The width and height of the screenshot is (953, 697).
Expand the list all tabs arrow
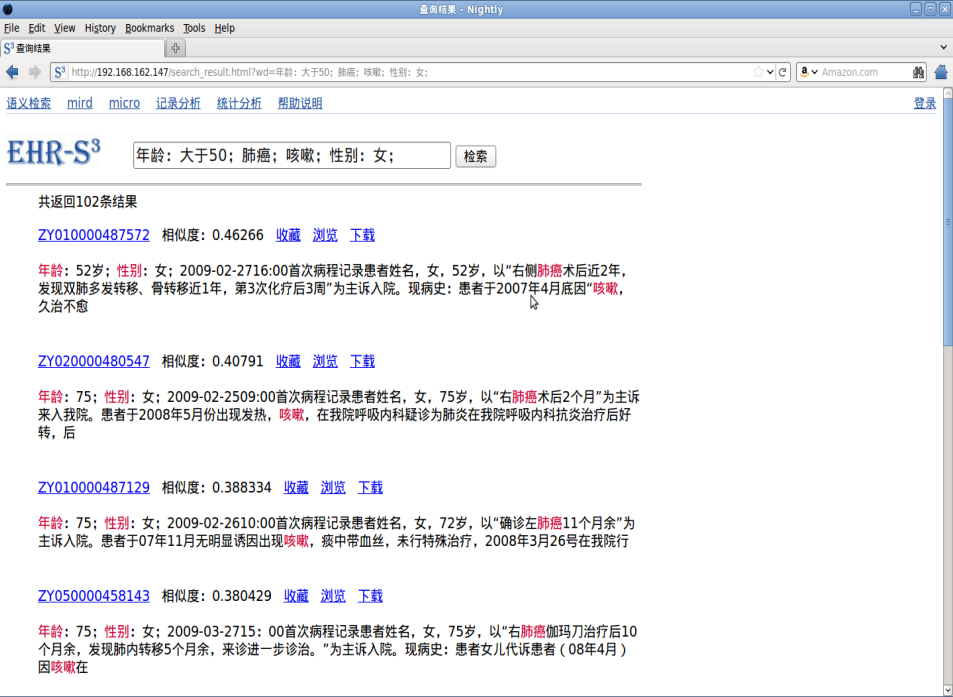[944, 48]
